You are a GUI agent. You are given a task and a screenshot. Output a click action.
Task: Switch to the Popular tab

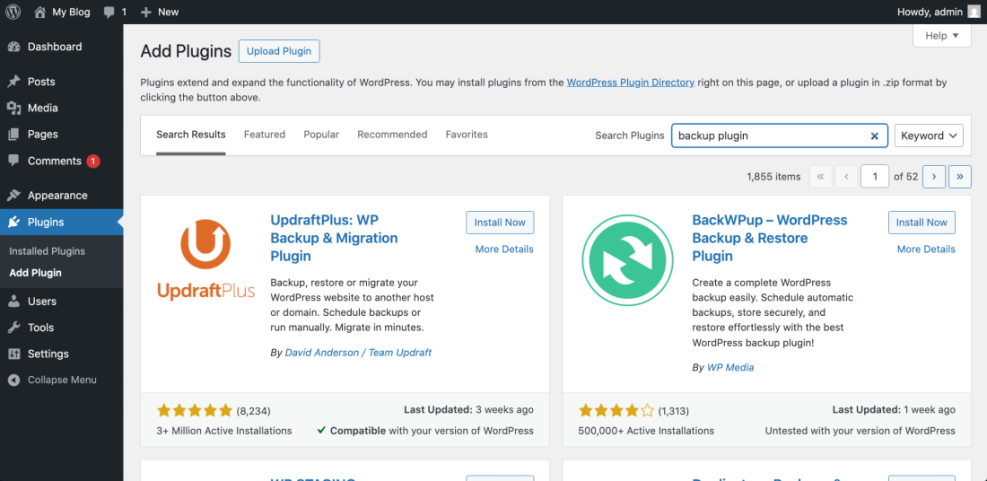321,135
